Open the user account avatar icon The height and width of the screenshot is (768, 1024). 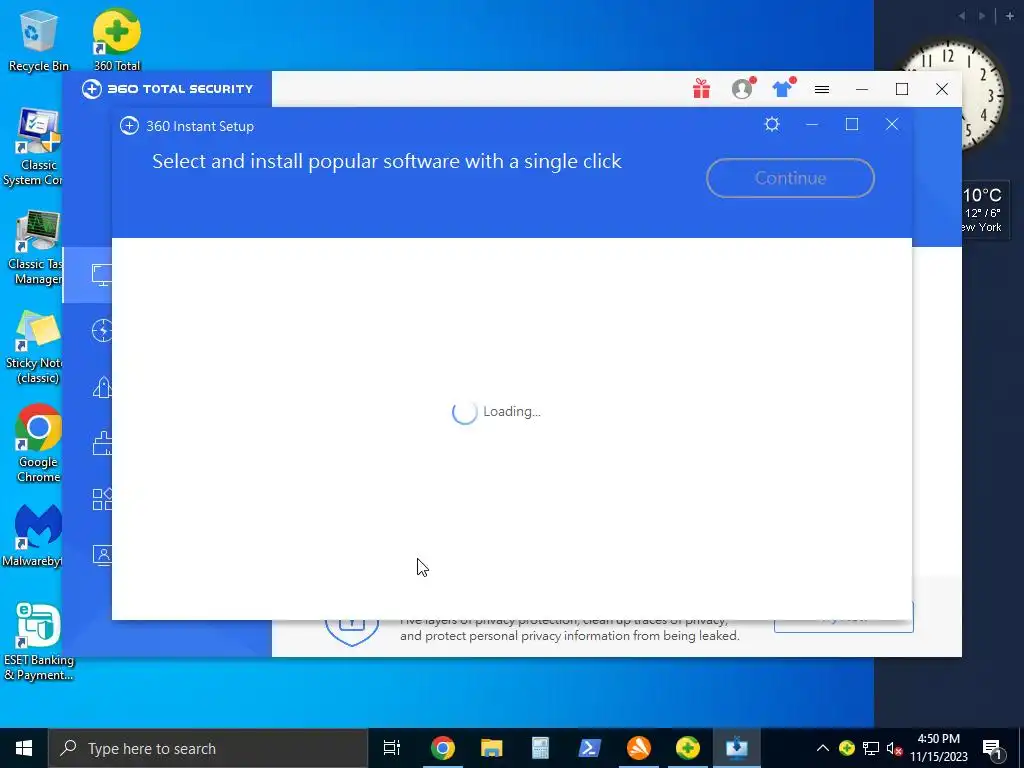point(742,88)
